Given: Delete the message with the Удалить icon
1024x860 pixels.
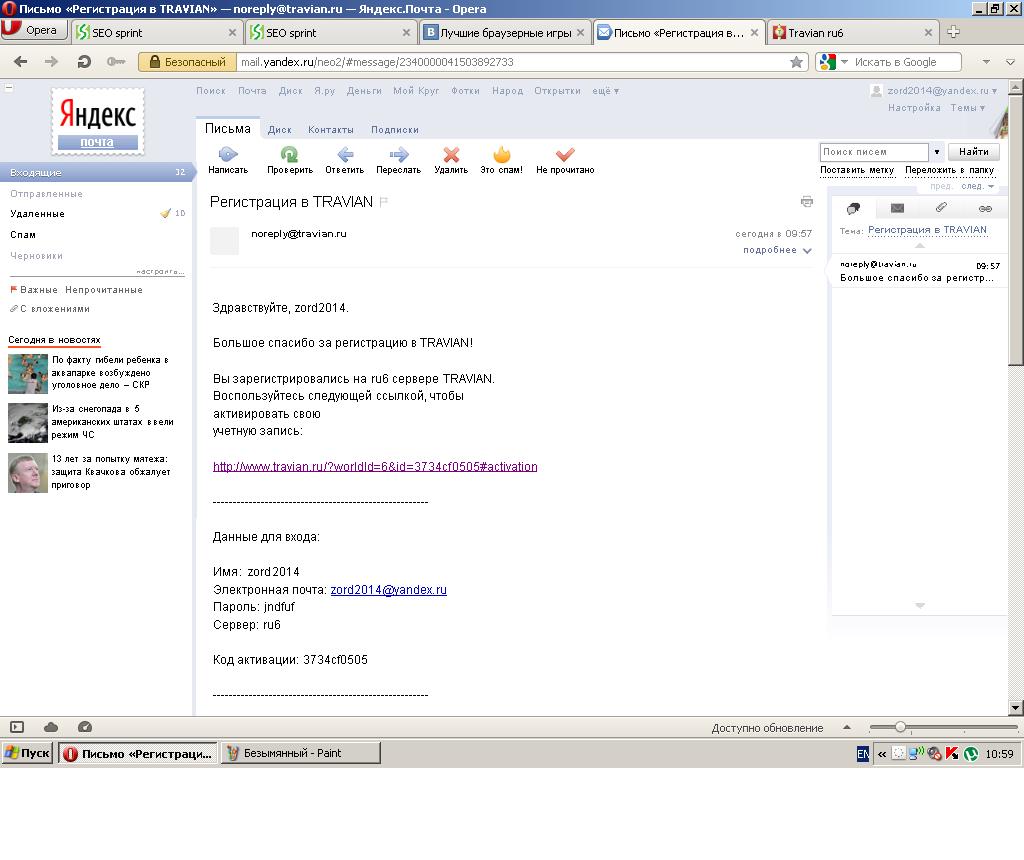Looking at the screenshot, I should coord(451,155).
